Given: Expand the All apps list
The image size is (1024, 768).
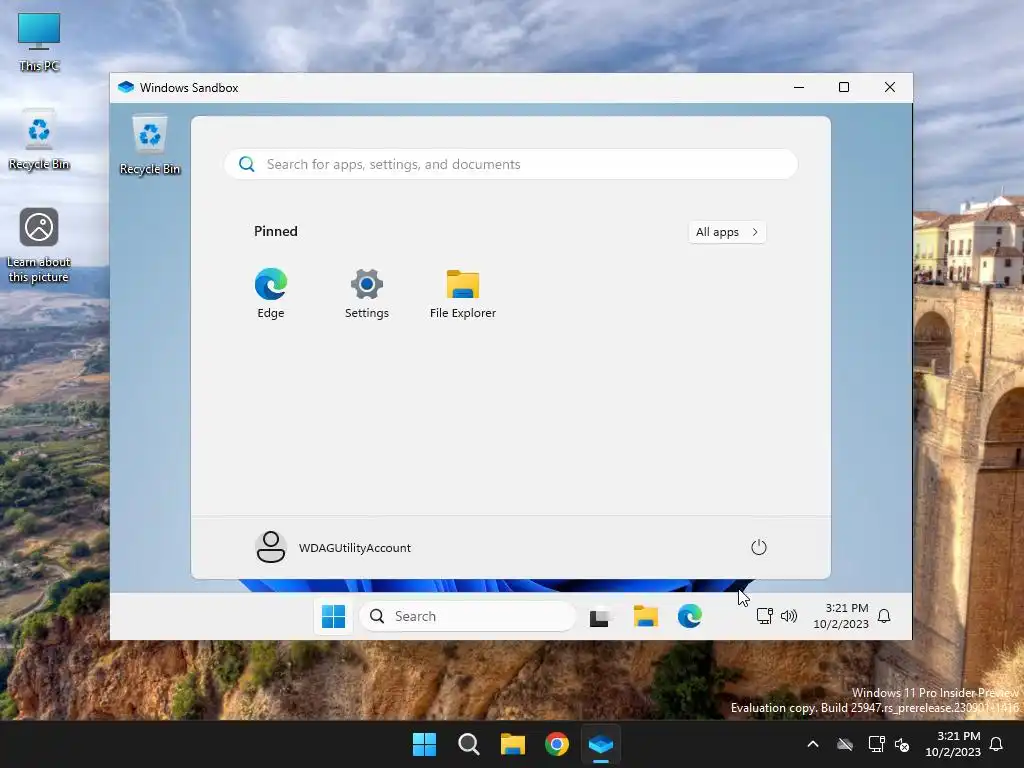Looking at the screenshot, I should coord(727,232).
